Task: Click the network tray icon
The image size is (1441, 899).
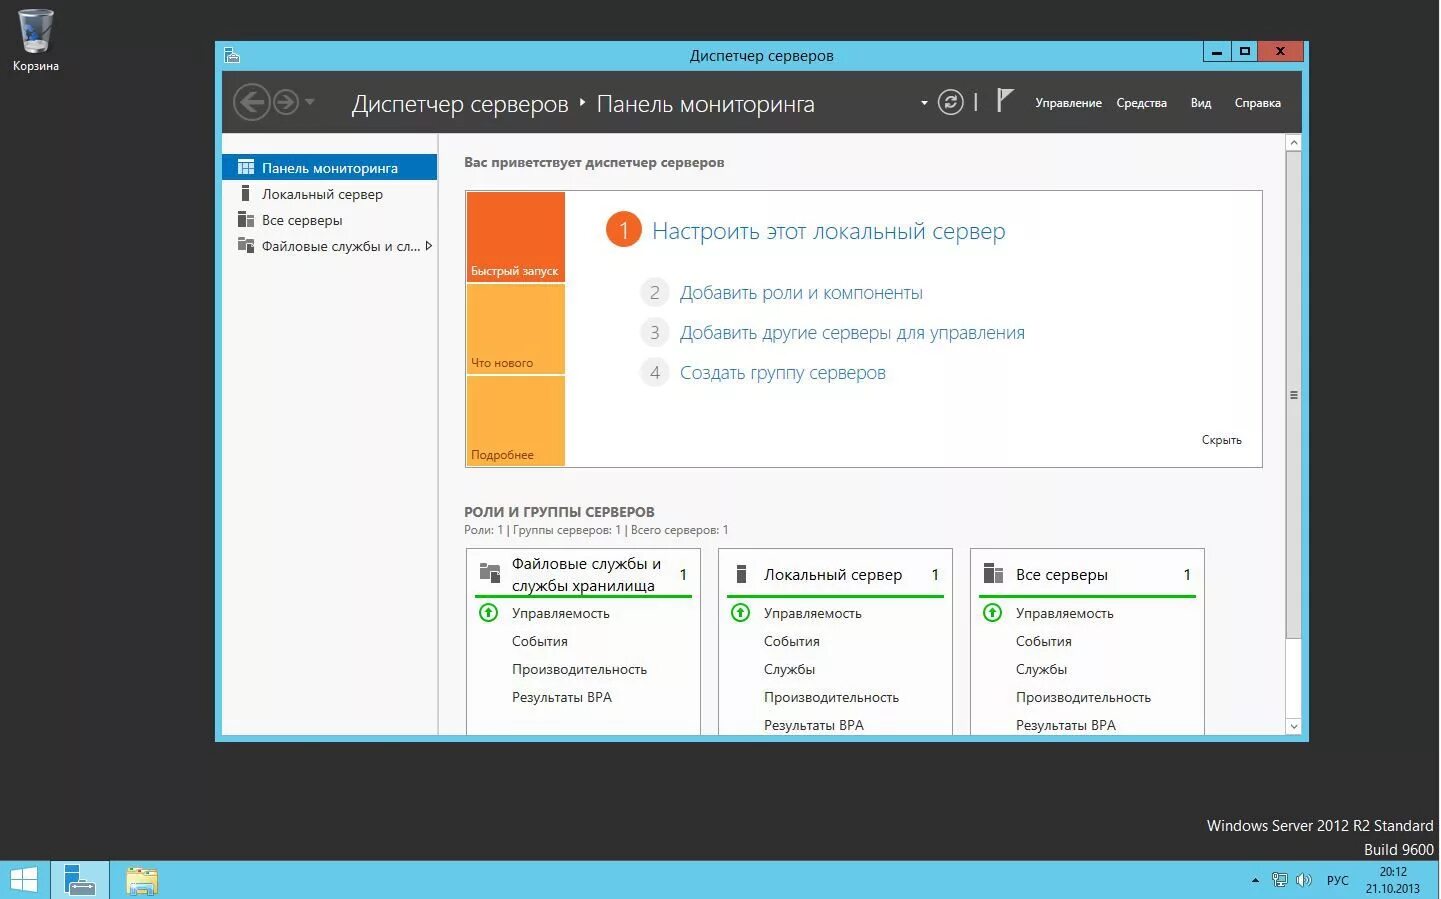Action: tap(1279, 880)
